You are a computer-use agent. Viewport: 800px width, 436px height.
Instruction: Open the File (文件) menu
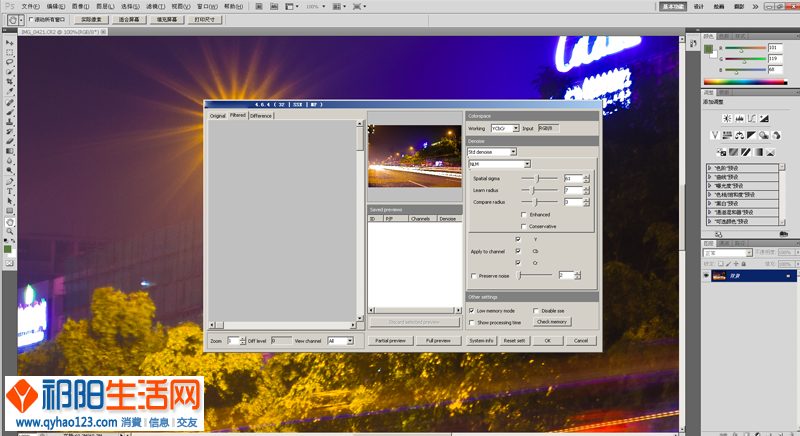[x=31, y=7]
